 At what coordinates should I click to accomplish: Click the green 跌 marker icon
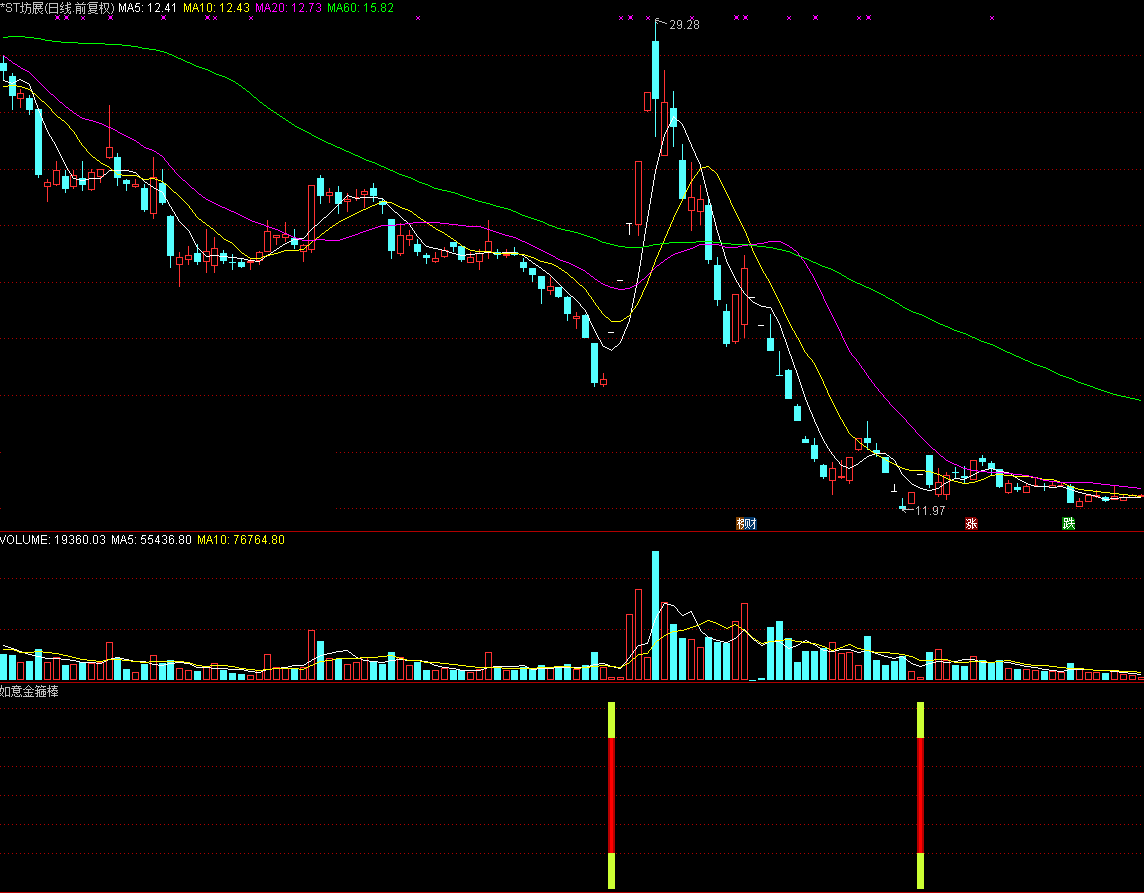(1068, 523)
